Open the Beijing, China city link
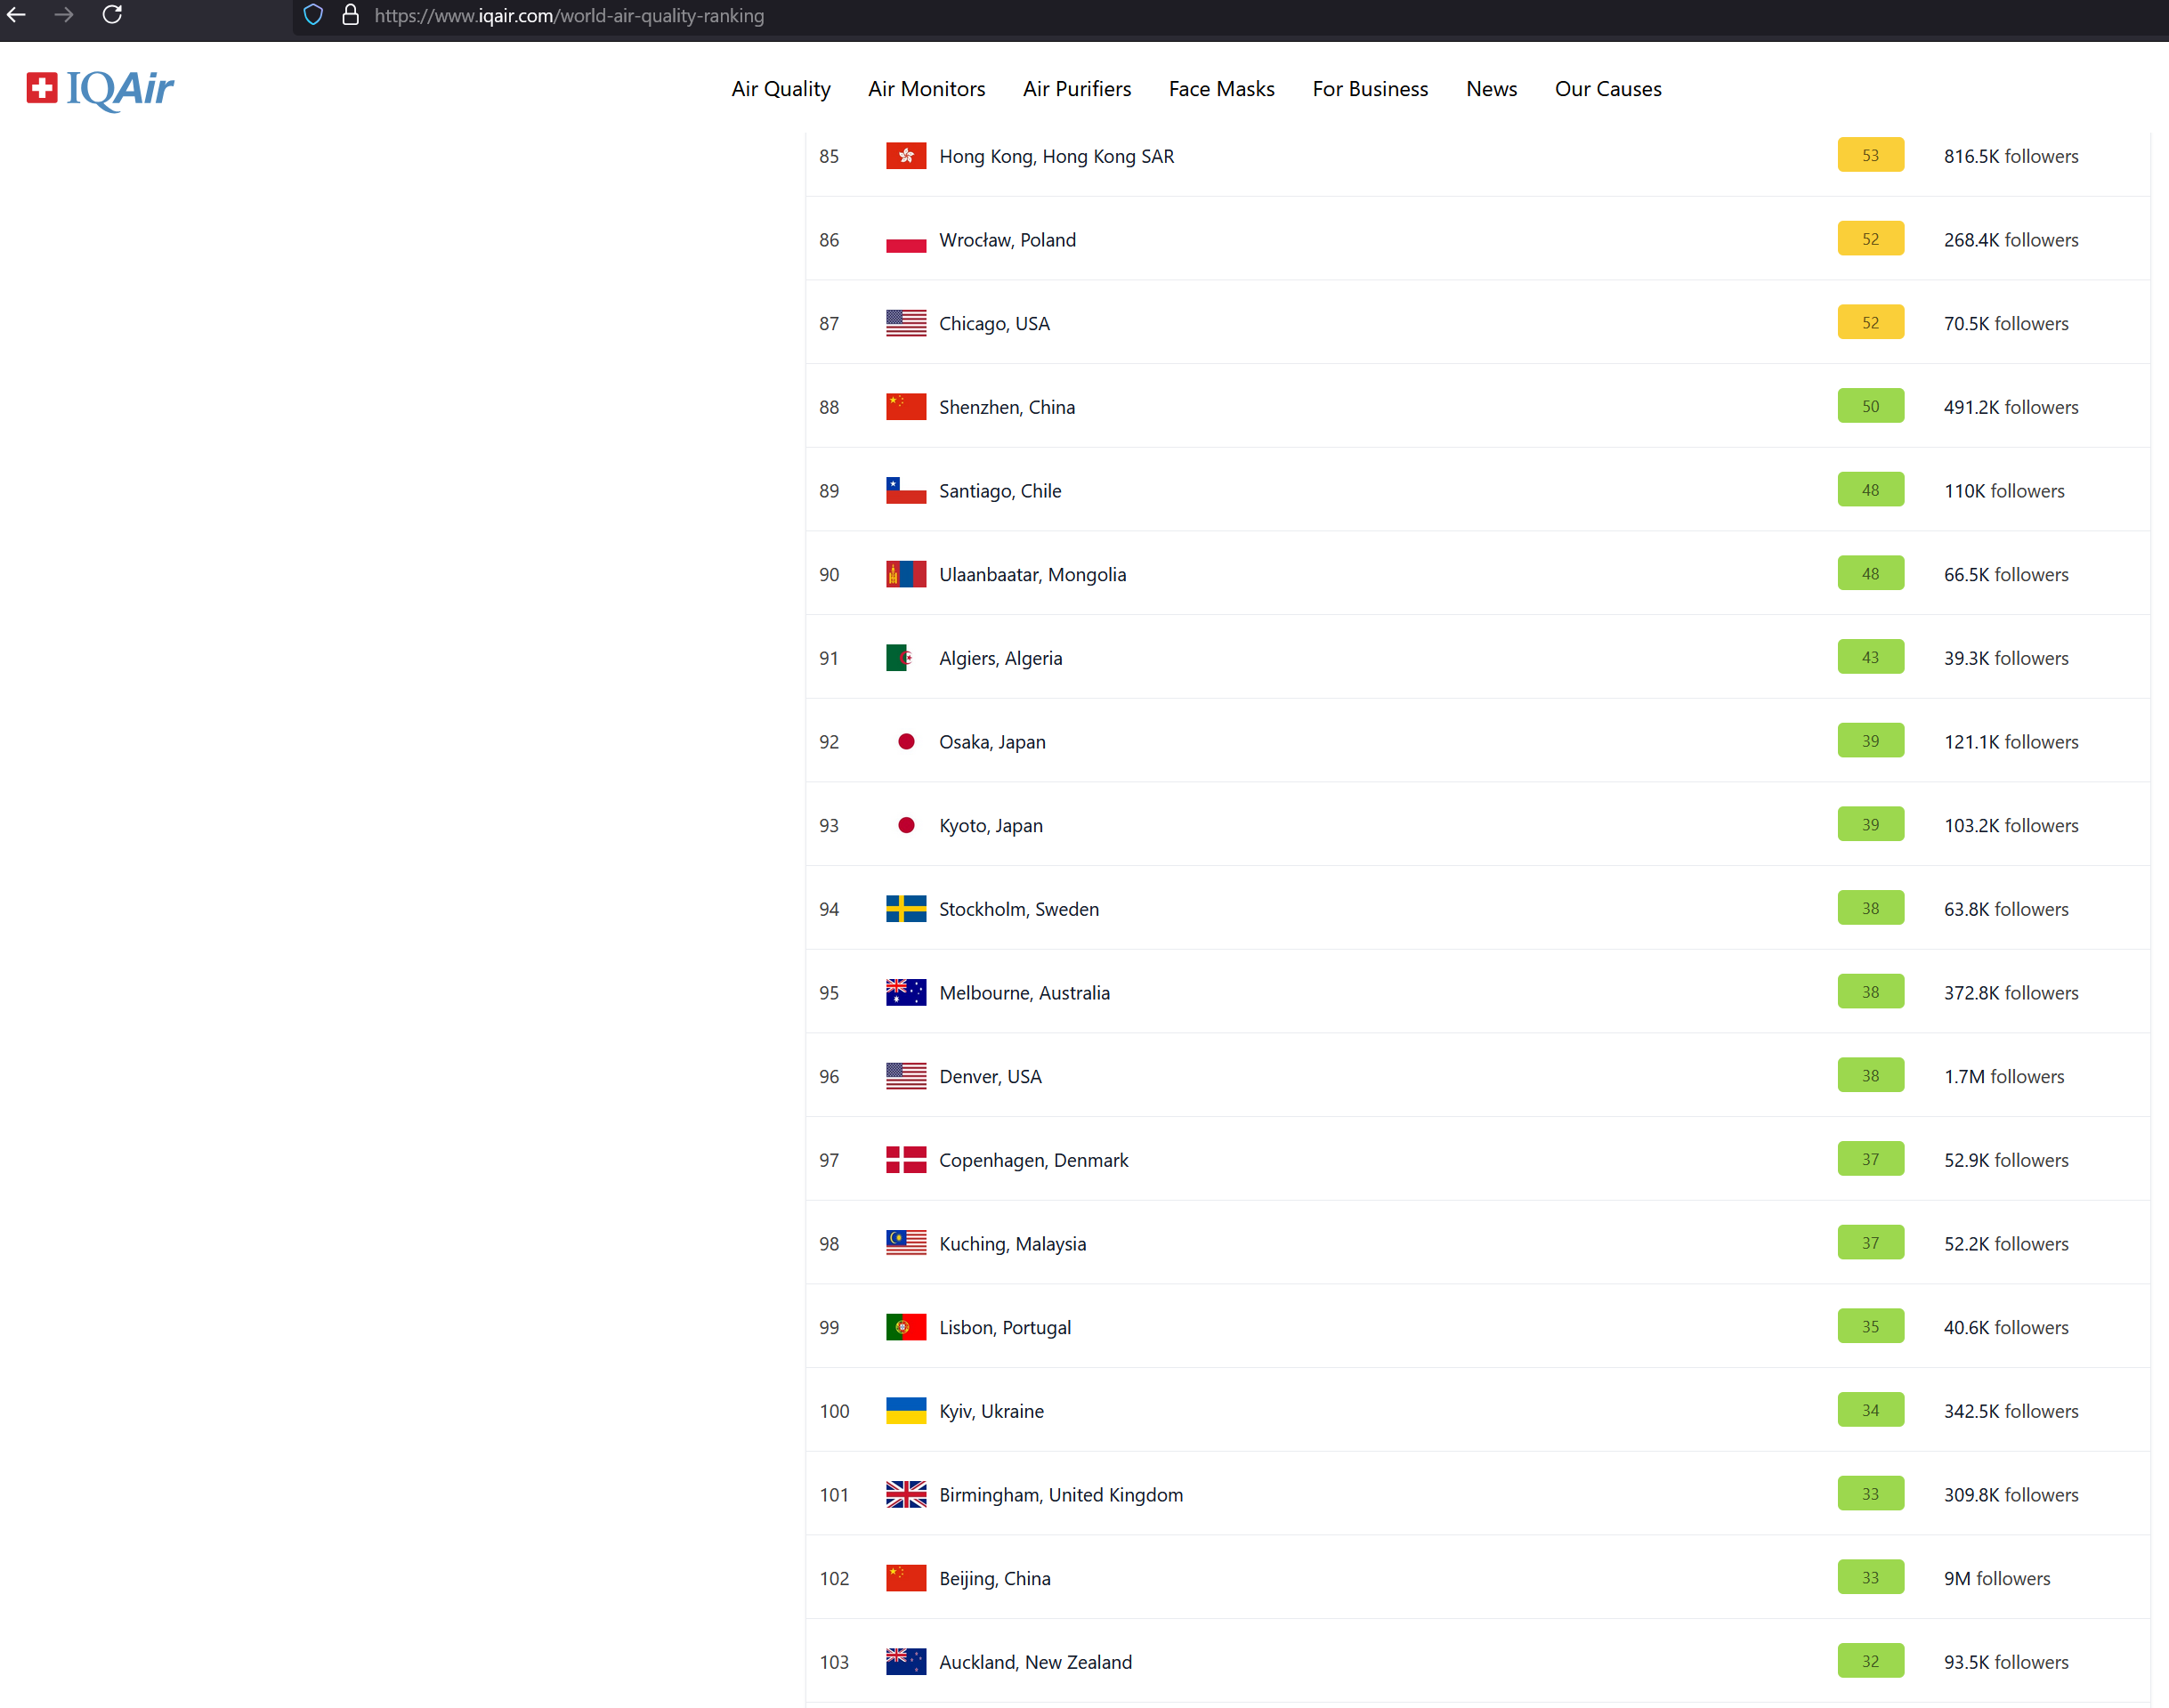The width and height of the screenshot is (2169, 1708). 994,1578
